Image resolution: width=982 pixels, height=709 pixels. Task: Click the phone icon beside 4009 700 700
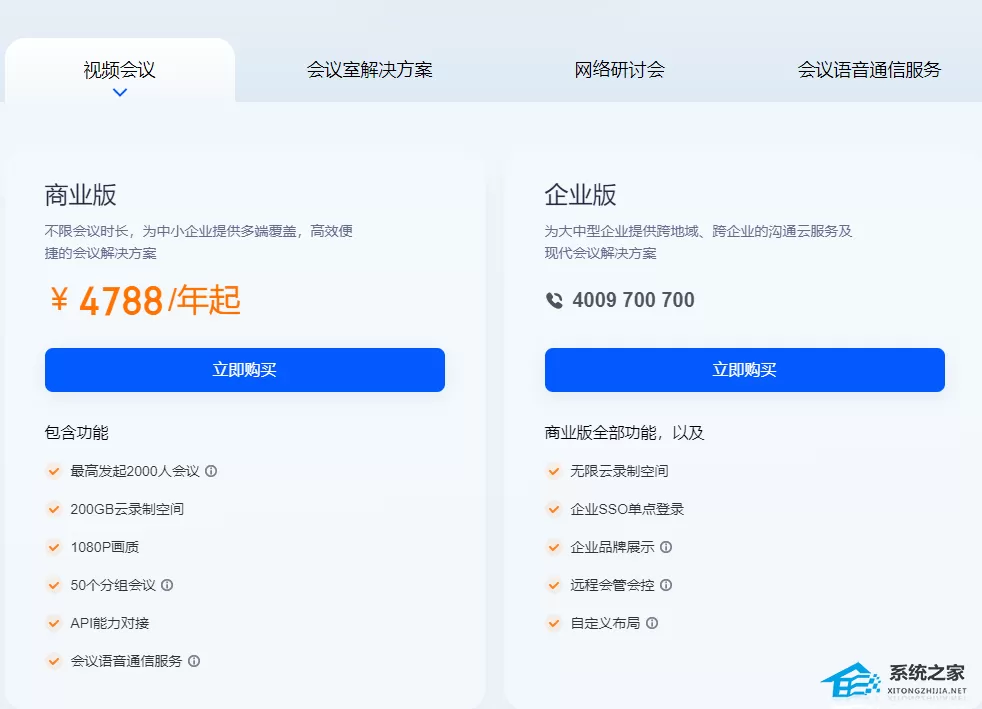pos(554,301)
